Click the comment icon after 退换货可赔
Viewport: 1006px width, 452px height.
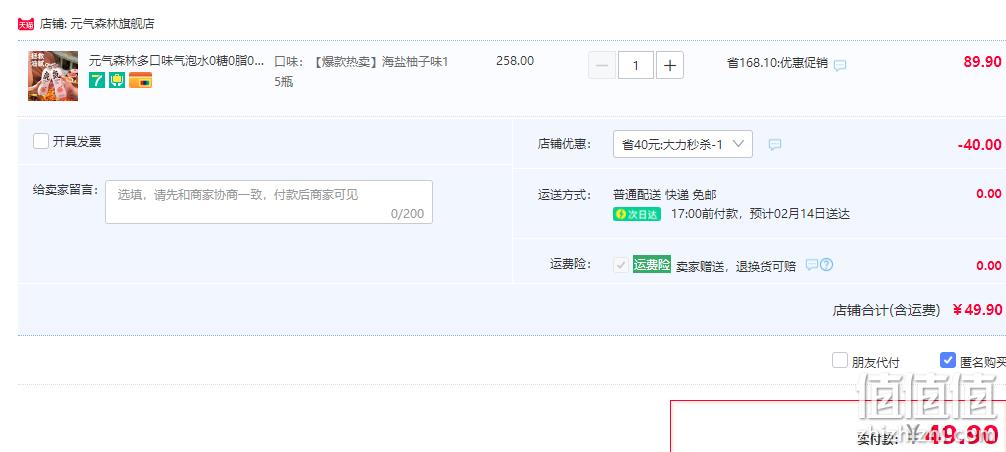click(x=812, y=264)
